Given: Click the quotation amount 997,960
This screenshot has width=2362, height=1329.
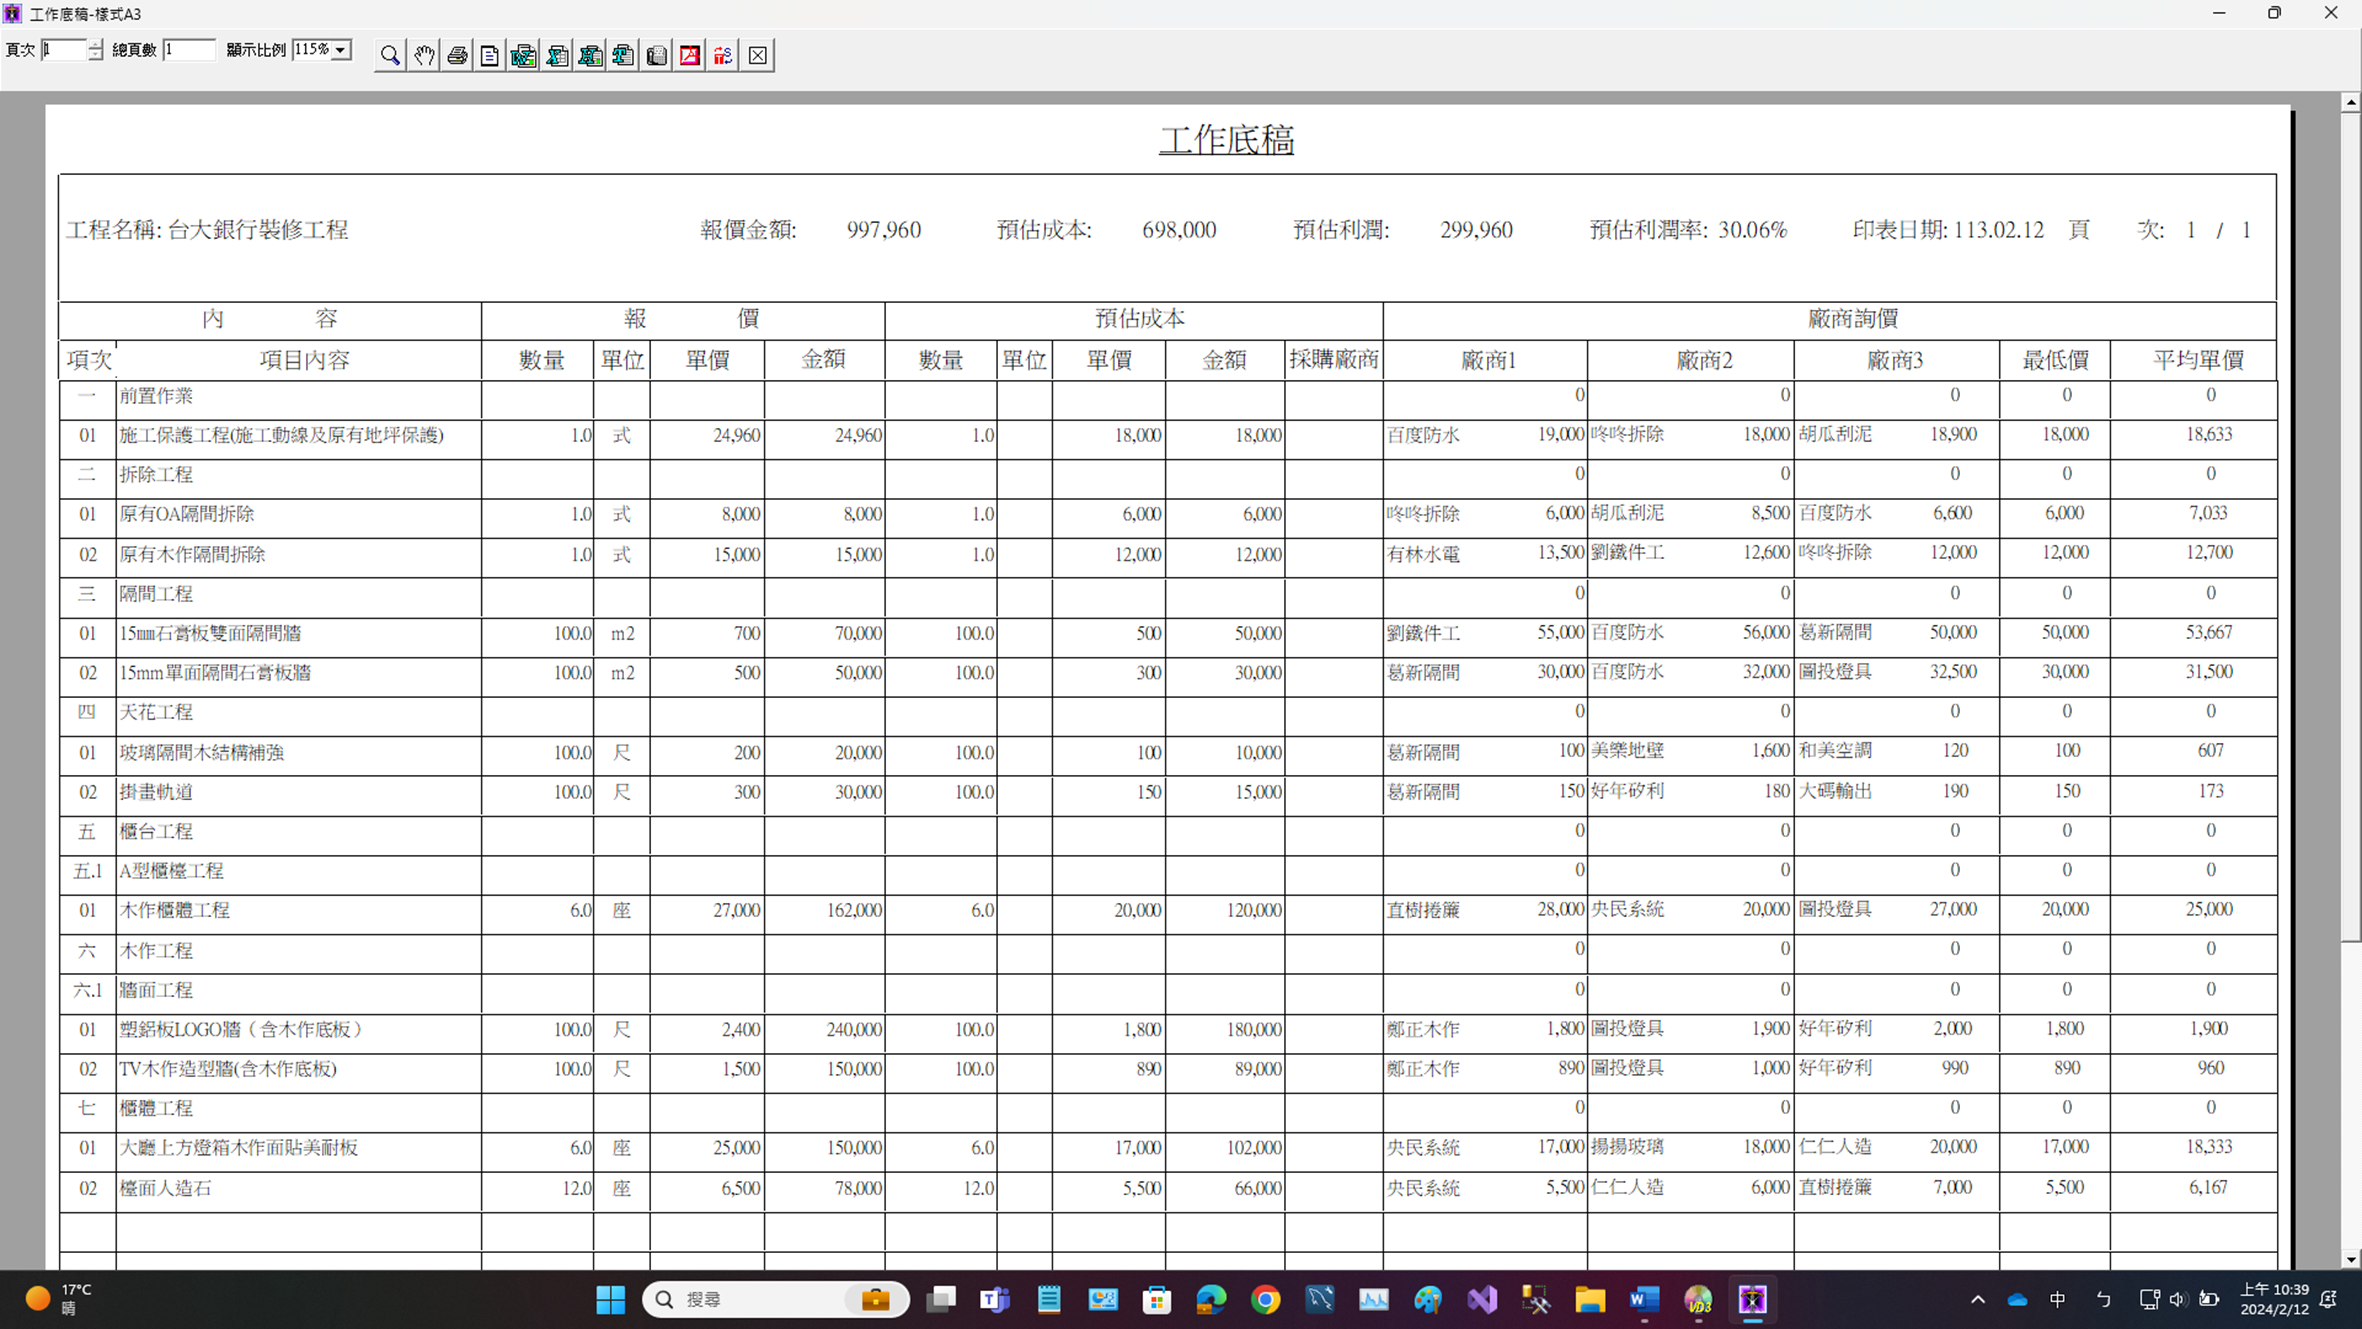Looking at the screenshot, I should [884, 230].
